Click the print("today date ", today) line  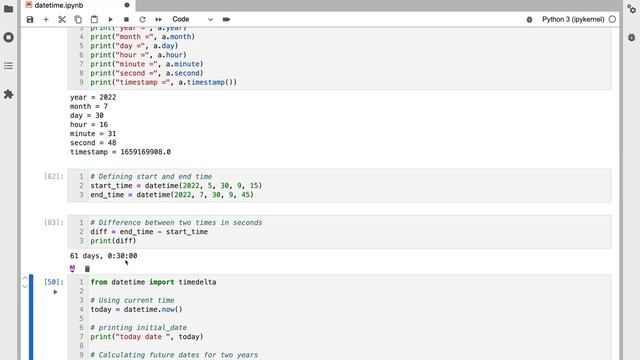click(x=147, y=337)
